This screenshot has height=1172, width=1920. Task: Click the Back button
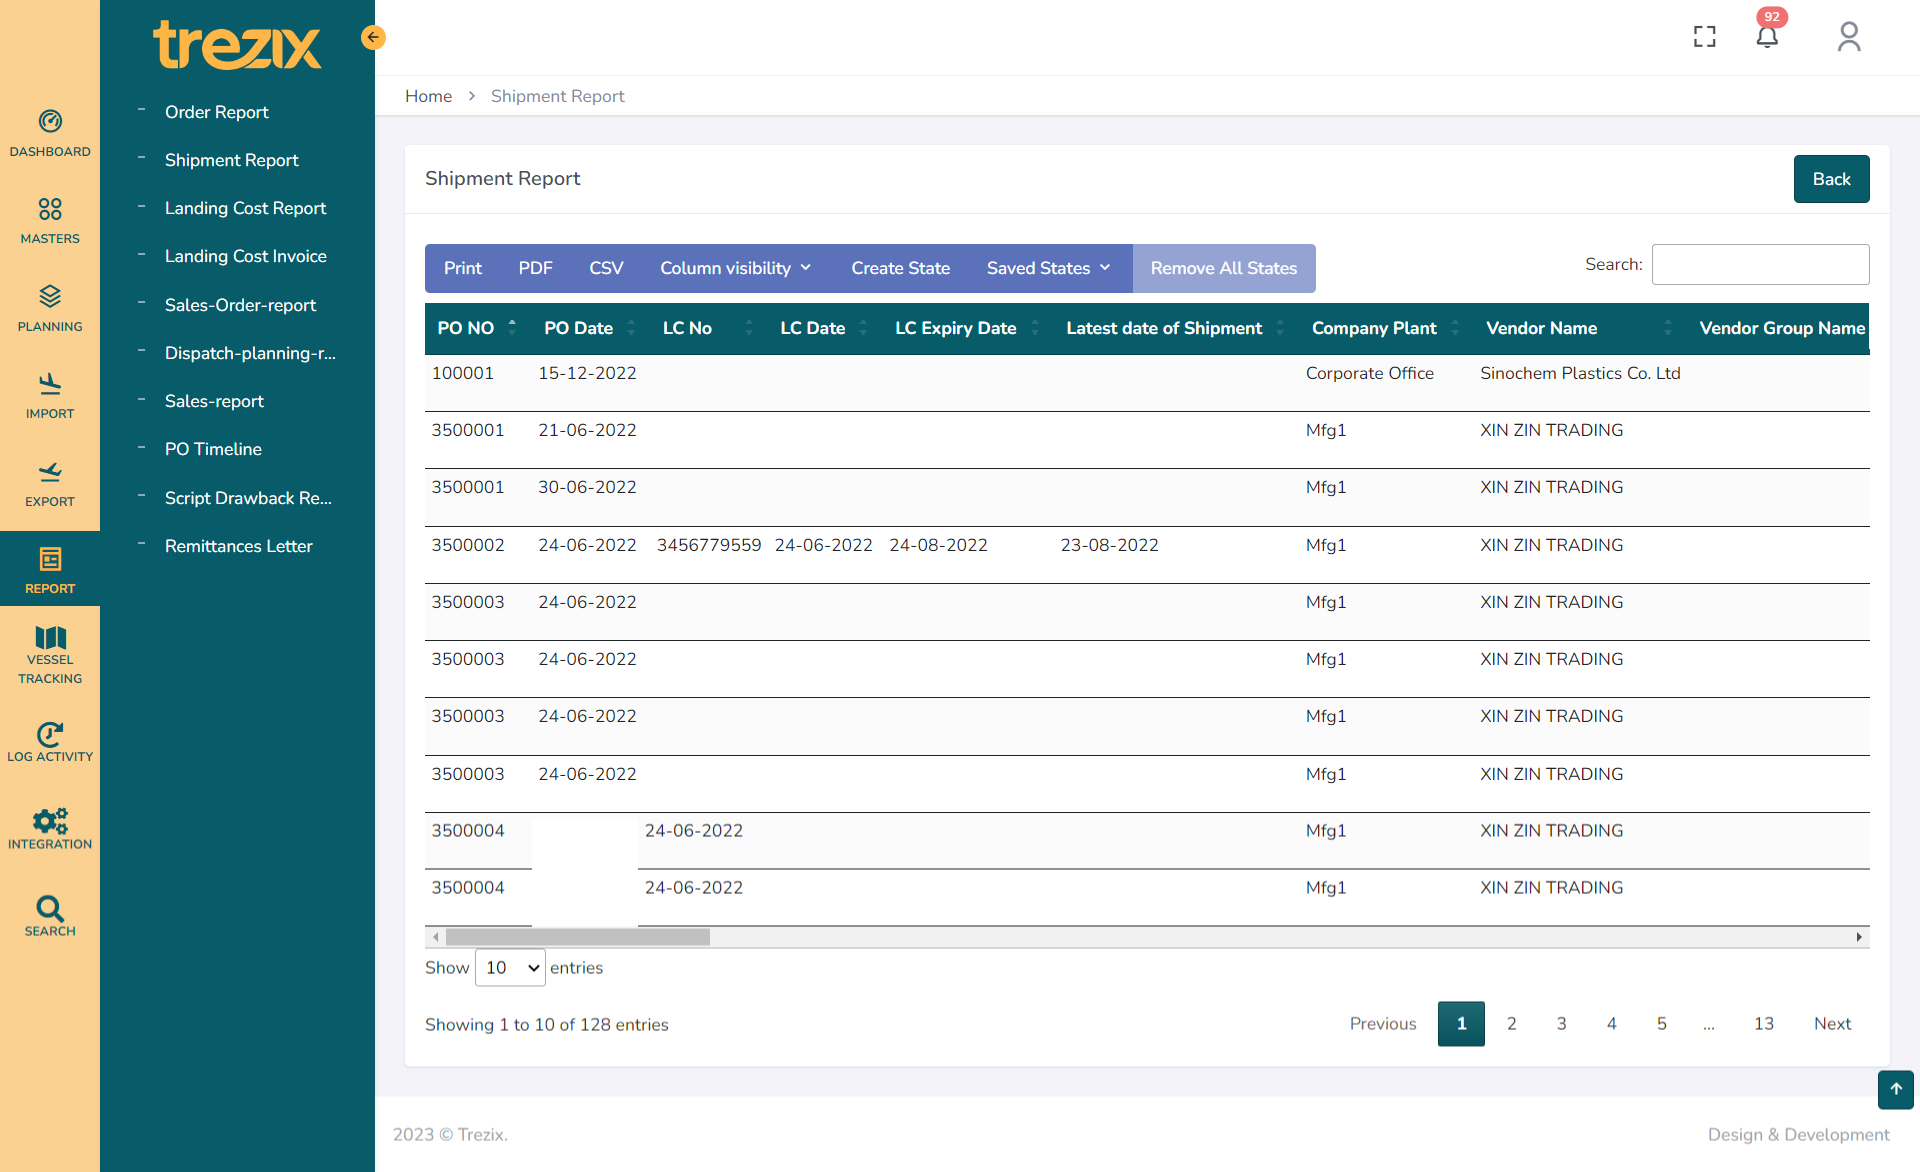(x=1831, y=179)
